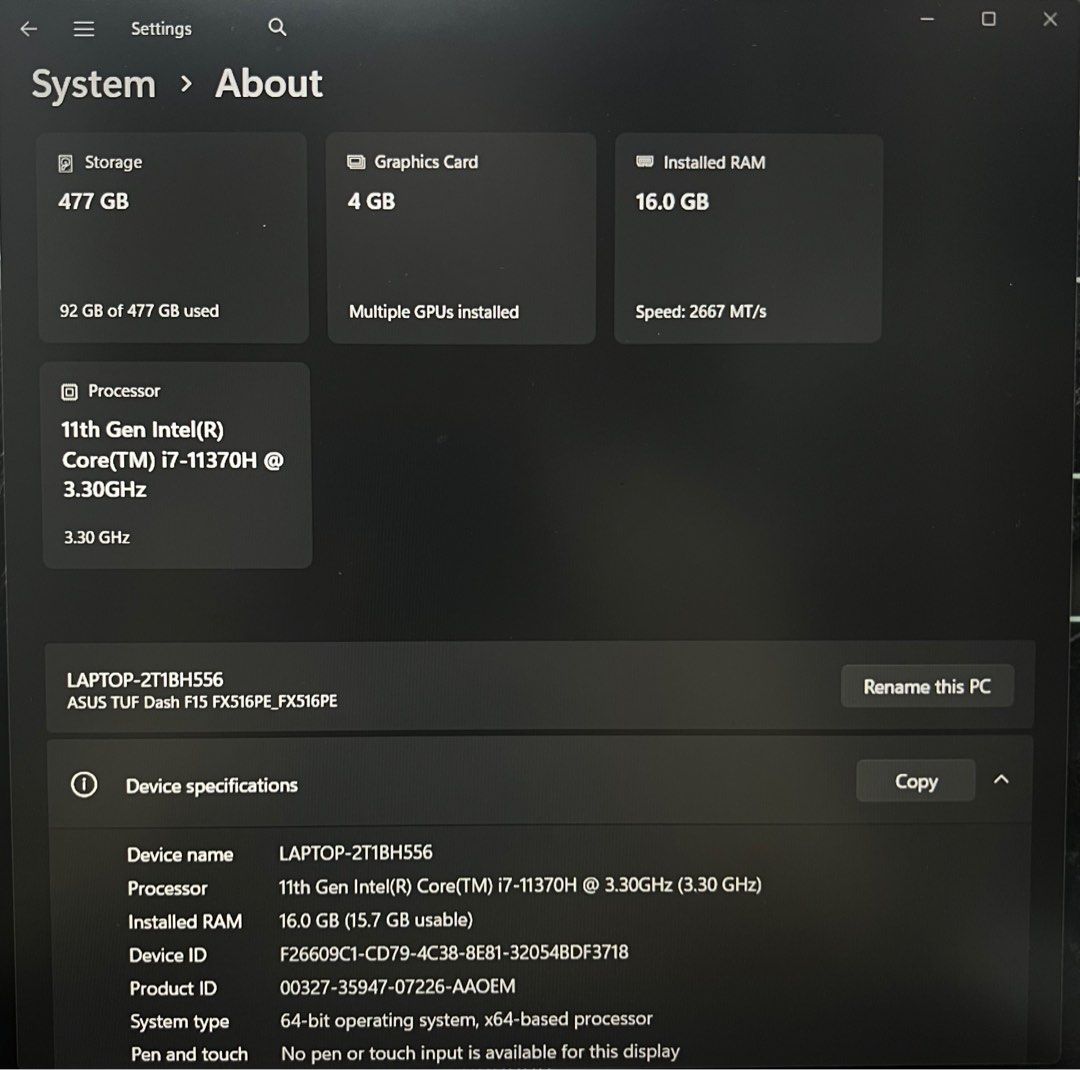Click the 92 GB of 477 GB used link
This screenshot has width=1080, height=1070.
138,310
